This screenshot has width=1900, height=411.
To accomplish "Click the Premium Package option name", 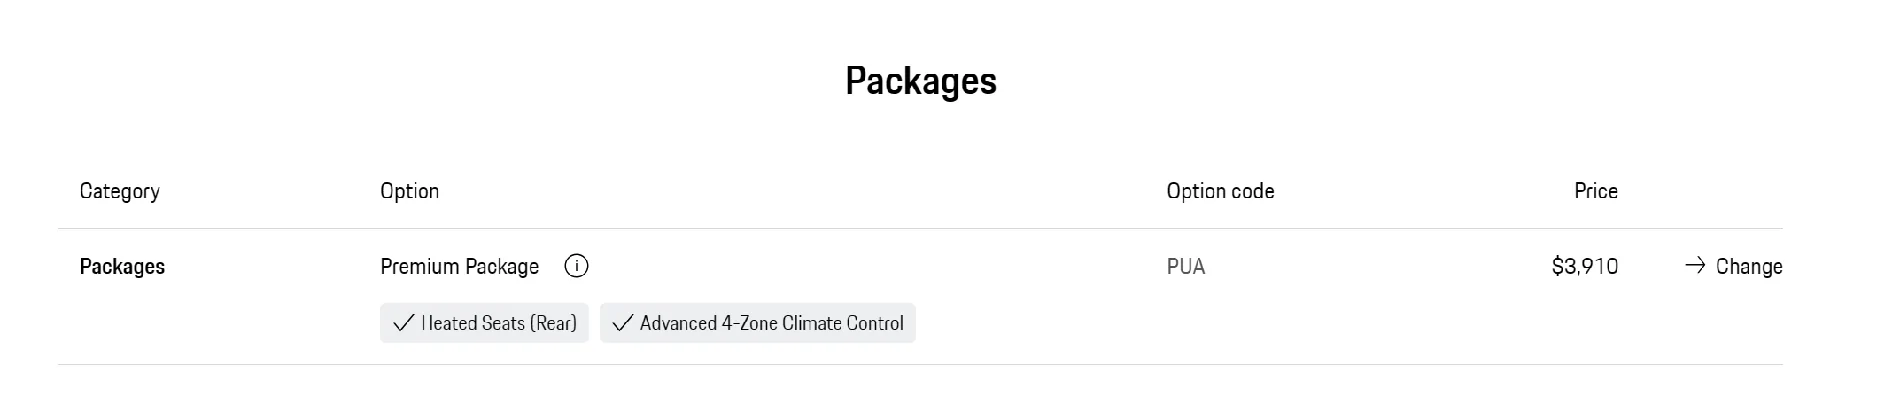I will [x=459, y=267].
